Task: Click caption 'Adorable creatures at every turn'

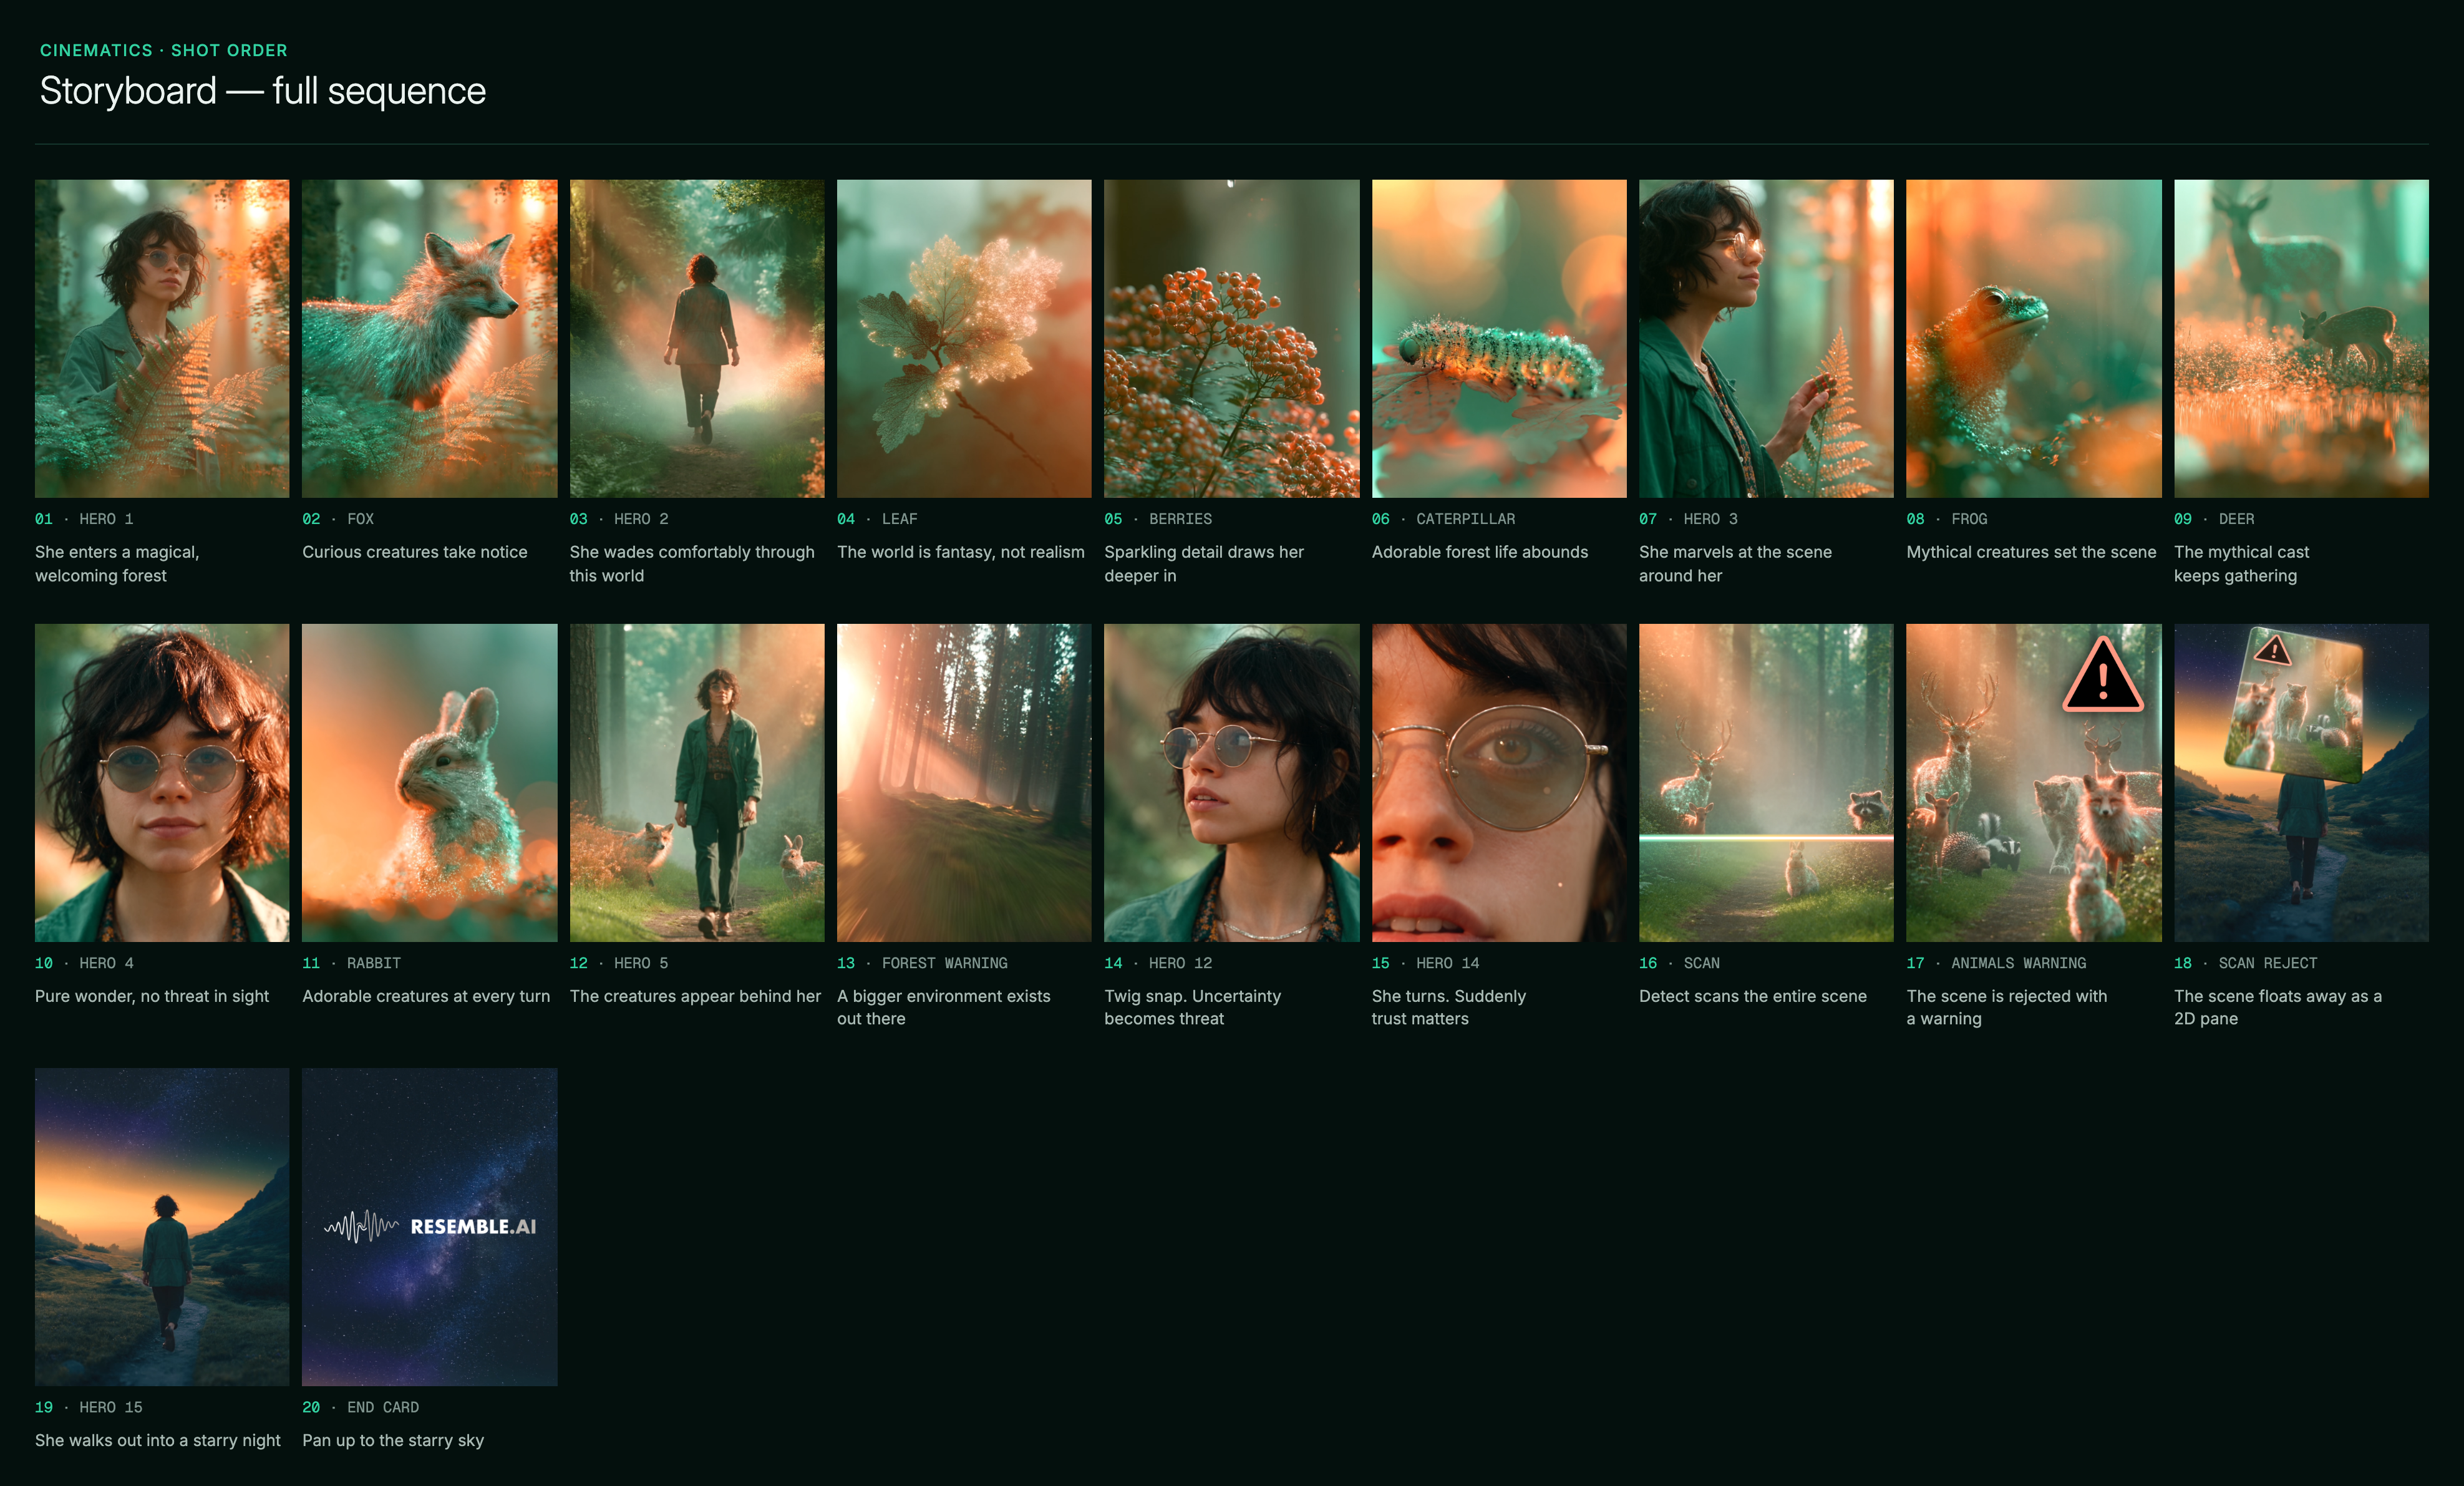Action: (x=426, y=996)
